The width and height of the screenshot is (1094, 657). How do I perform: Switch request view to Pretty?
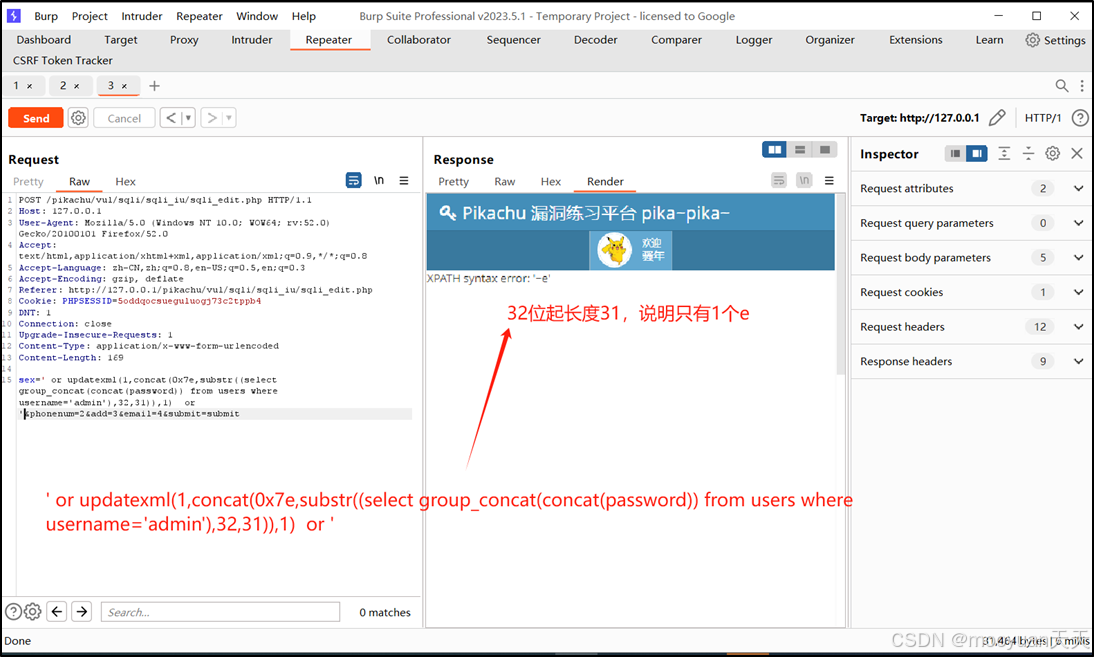[x=28, y=181]
